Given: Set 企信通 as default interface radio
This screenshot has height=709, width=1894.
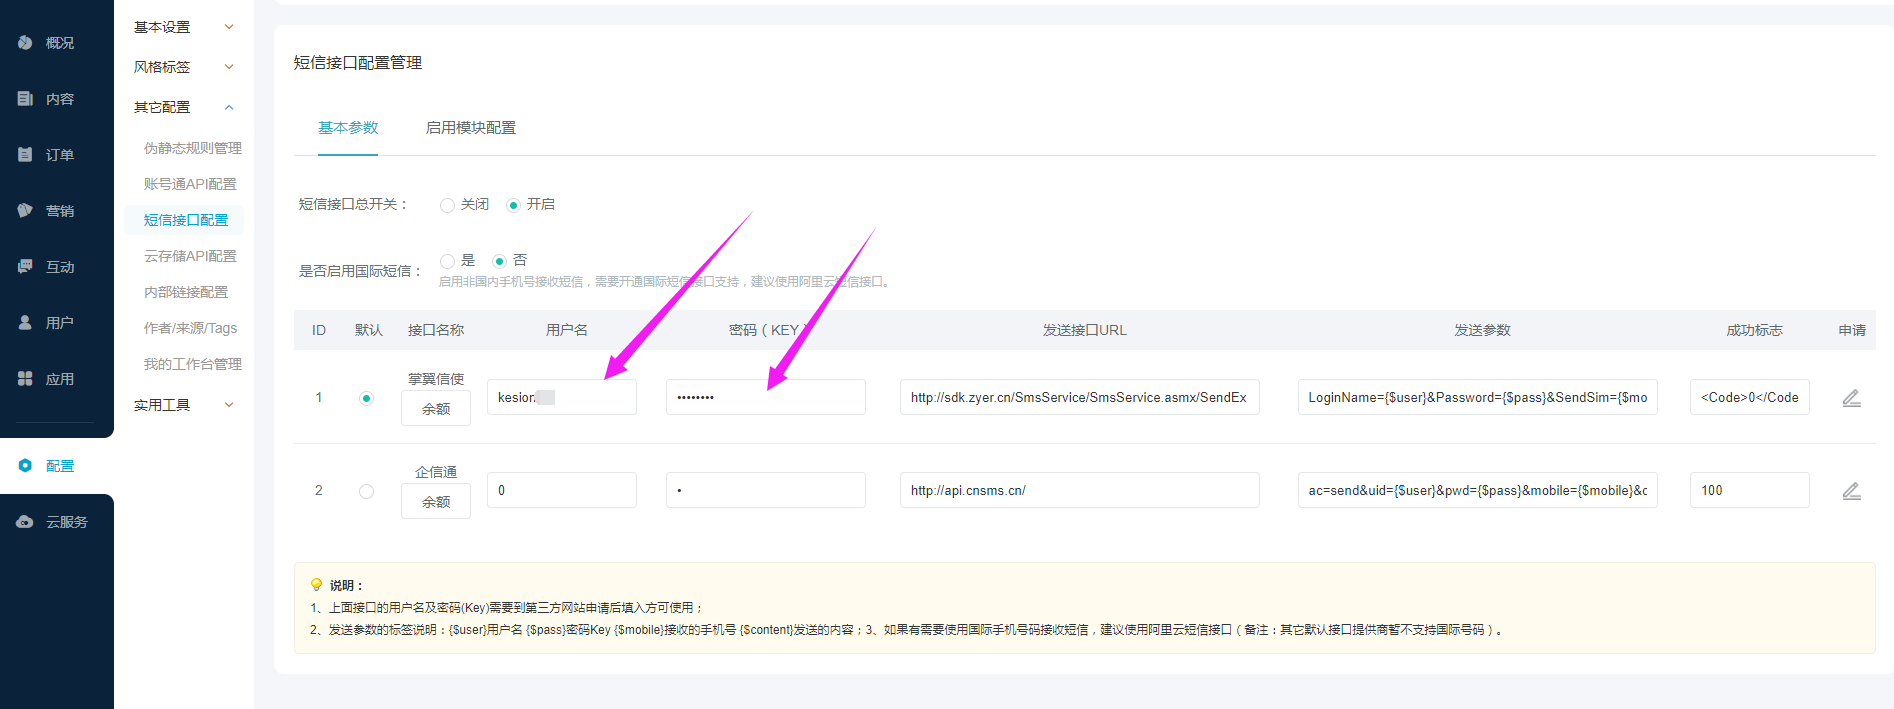Looking at the screenshot, I should point(366,491).
